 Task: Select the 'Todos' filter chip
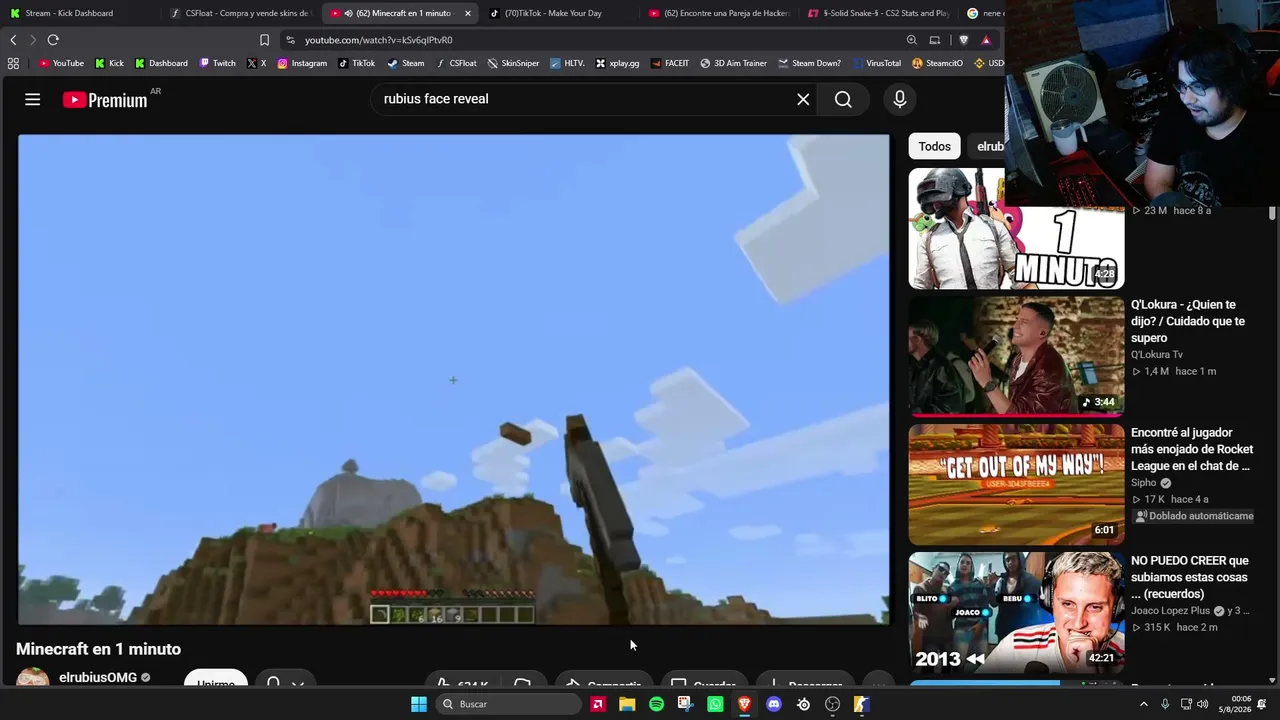click(x=935, y=146)
